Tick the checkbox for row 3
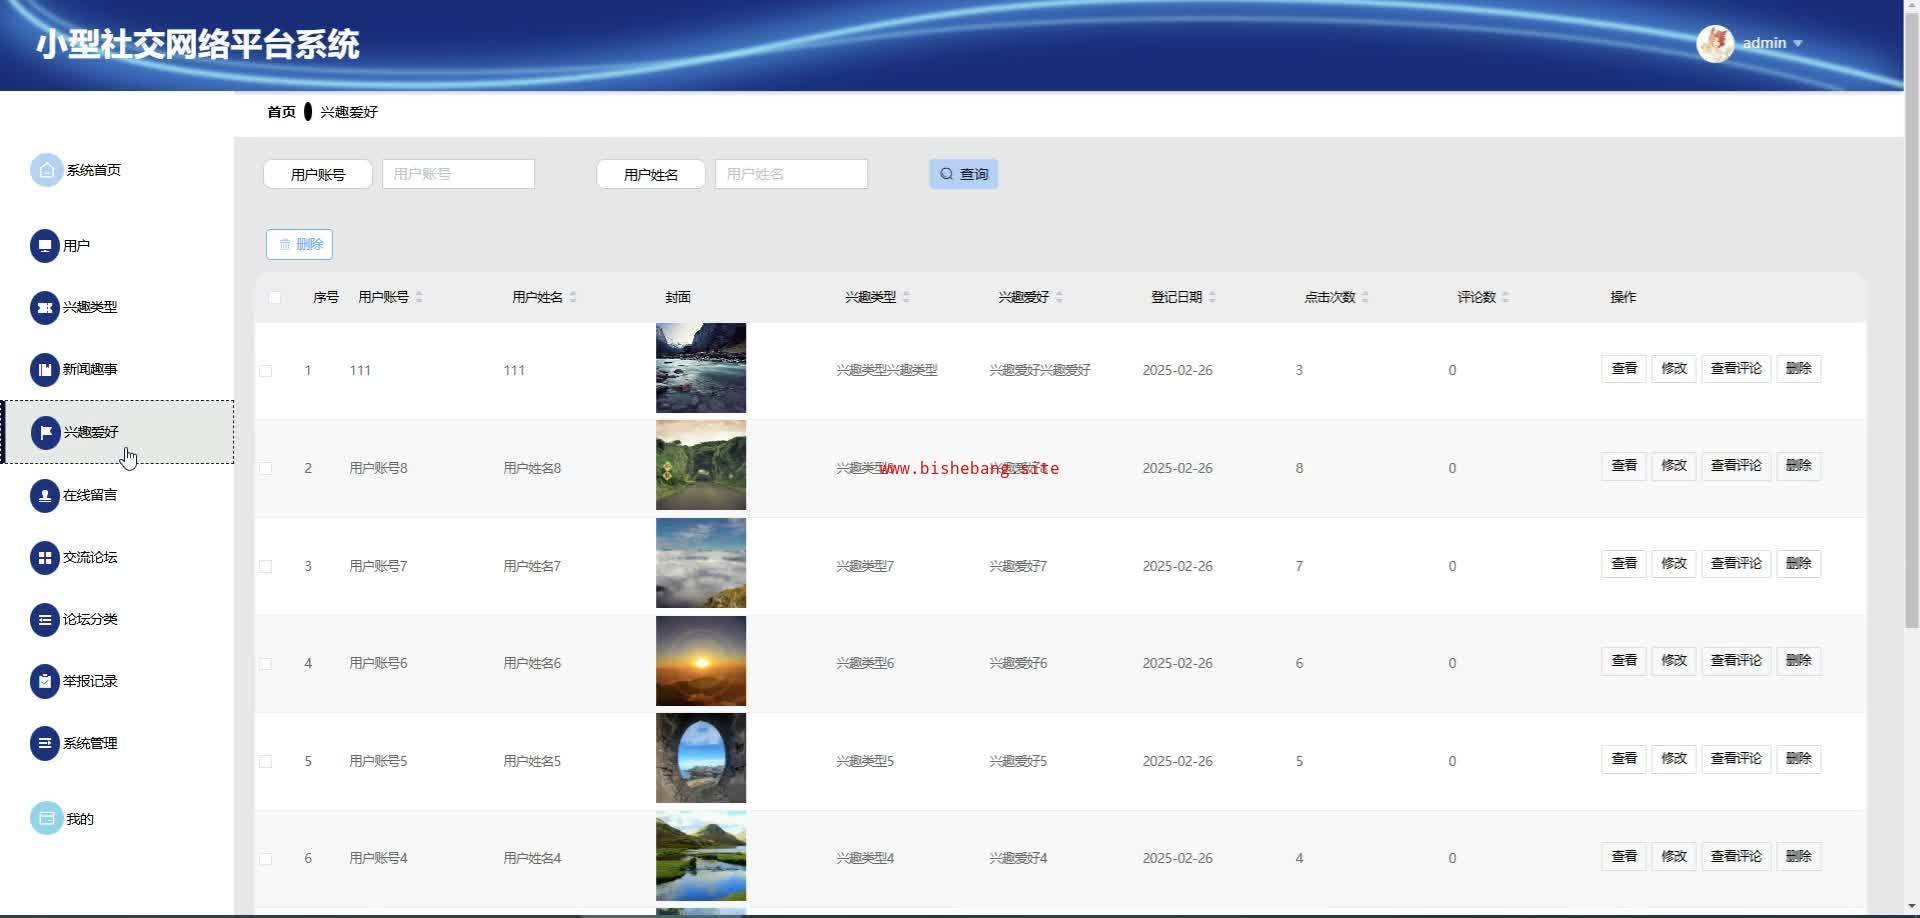Viewport: 1920px width, 918px height. click(266, 566)
